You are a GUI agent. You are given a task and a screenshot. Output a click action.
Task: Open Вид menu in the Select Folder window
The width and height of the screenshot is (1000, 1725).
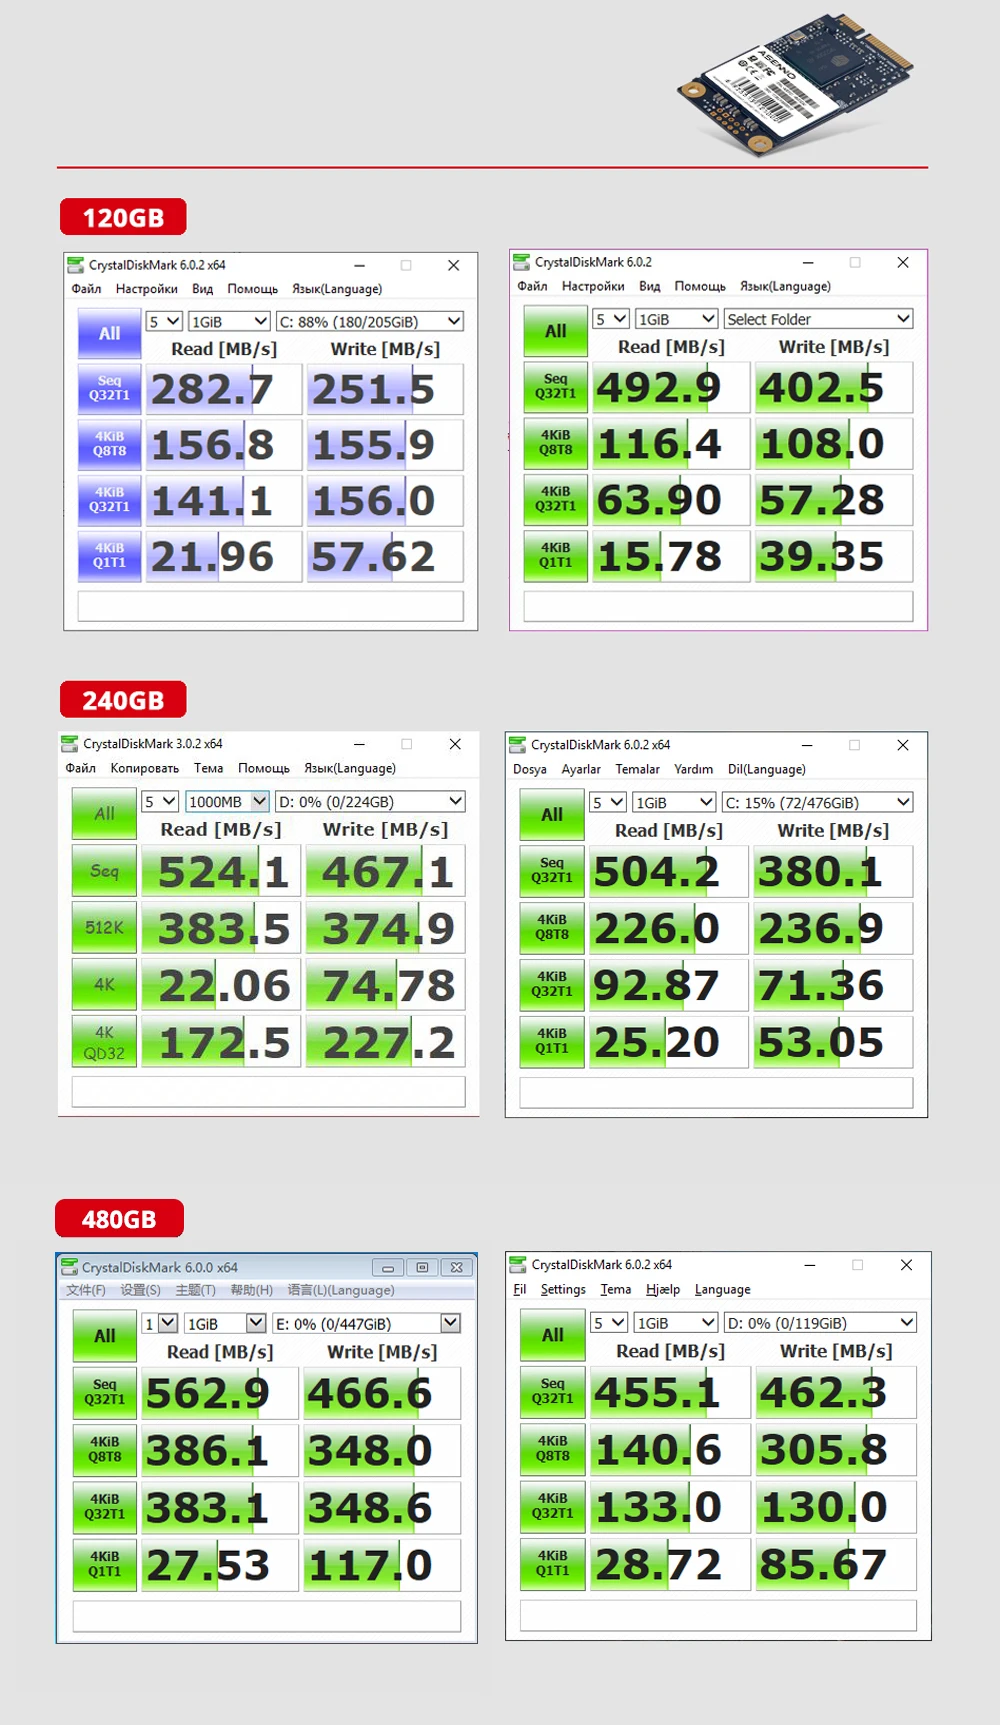tap(649, 286)
